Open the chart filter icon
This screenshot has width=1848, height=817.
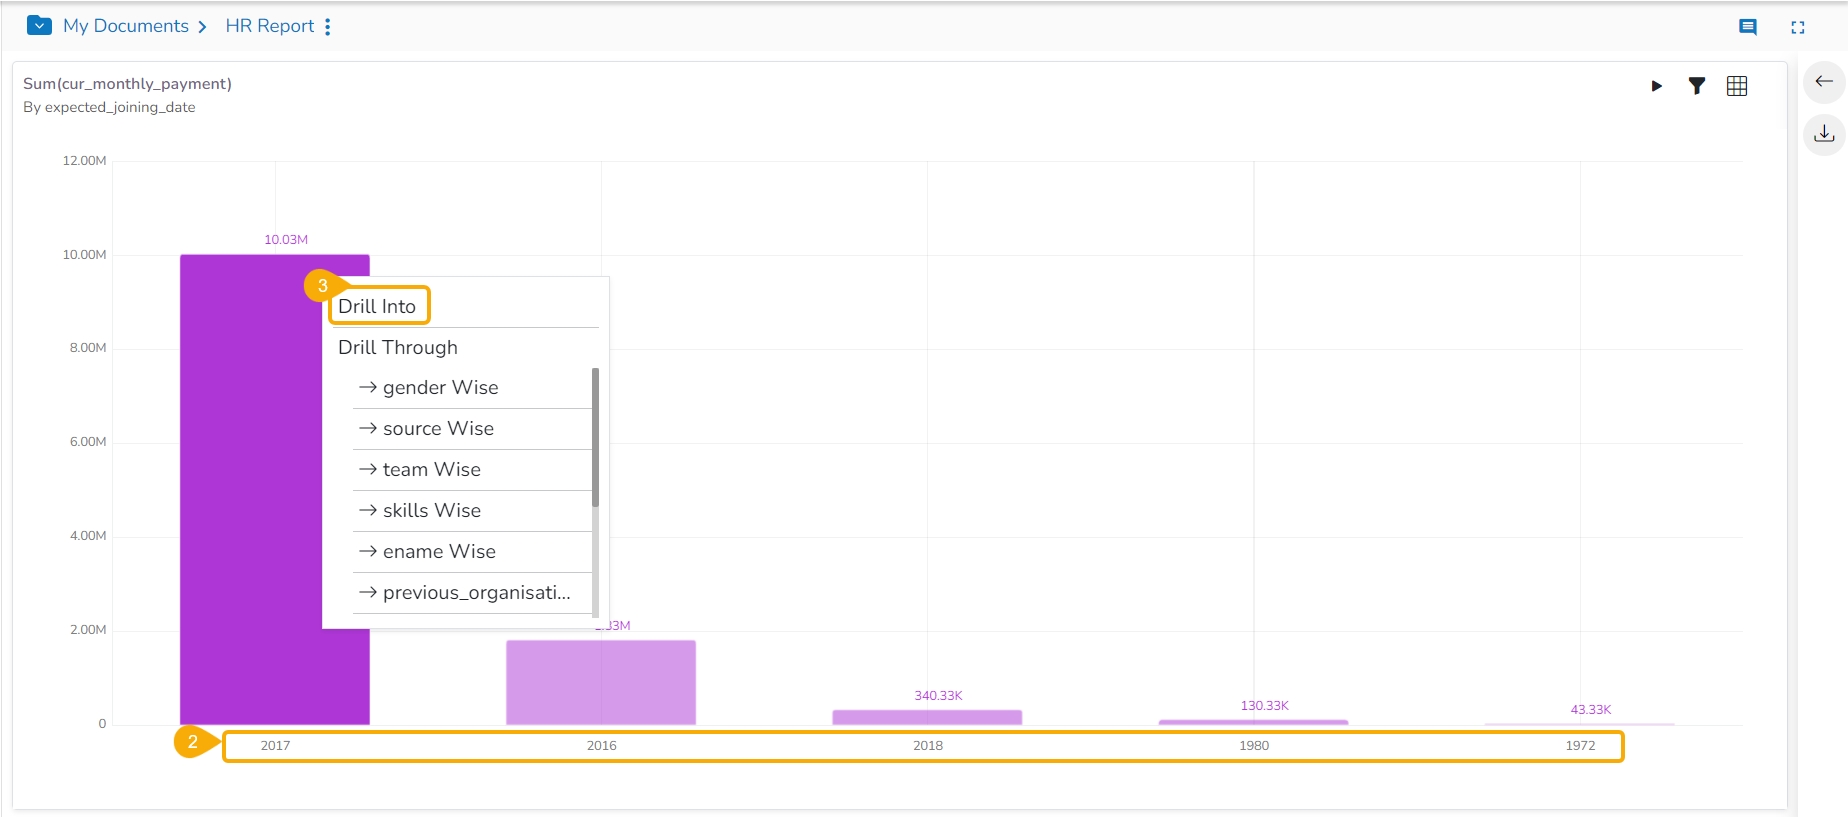(x=1697, y=86)
